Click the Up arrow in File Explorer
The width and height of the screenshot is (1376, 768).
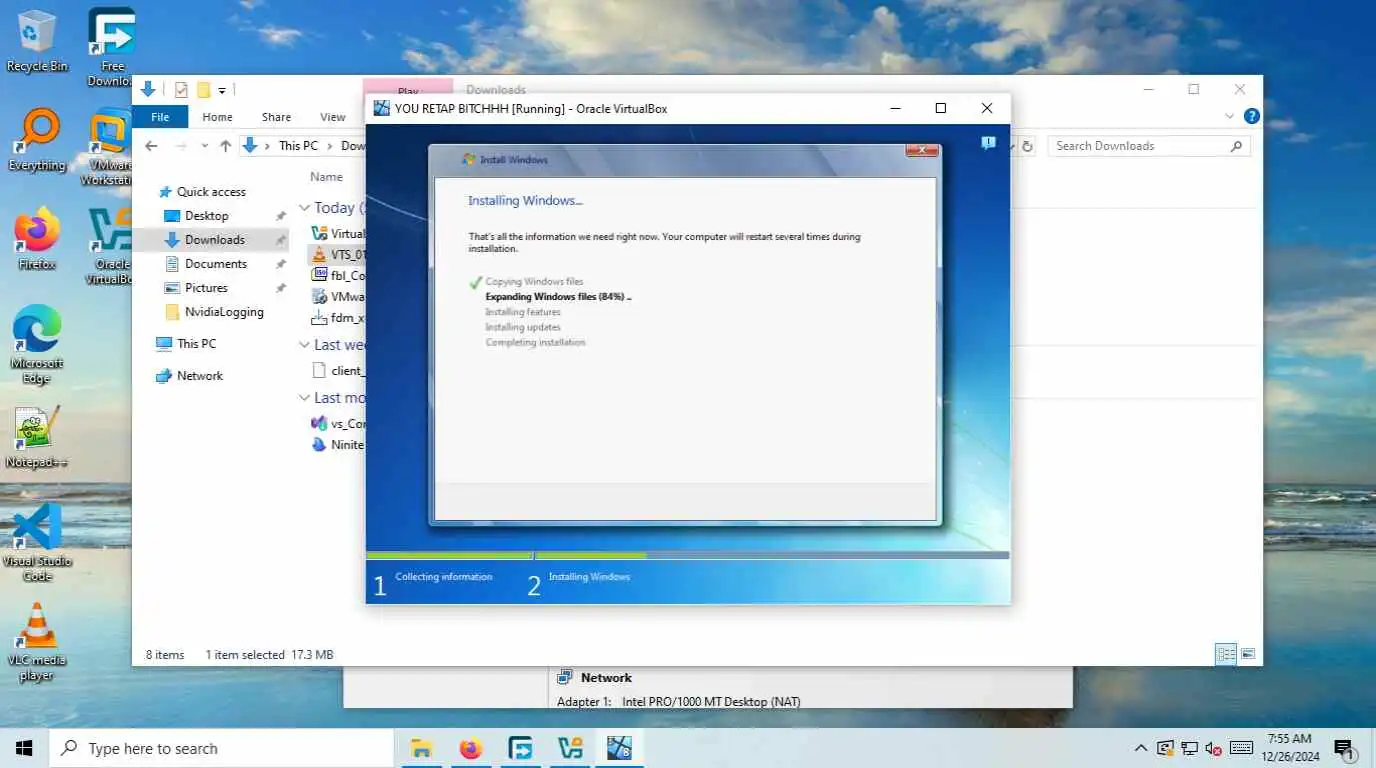coord(226,146)
